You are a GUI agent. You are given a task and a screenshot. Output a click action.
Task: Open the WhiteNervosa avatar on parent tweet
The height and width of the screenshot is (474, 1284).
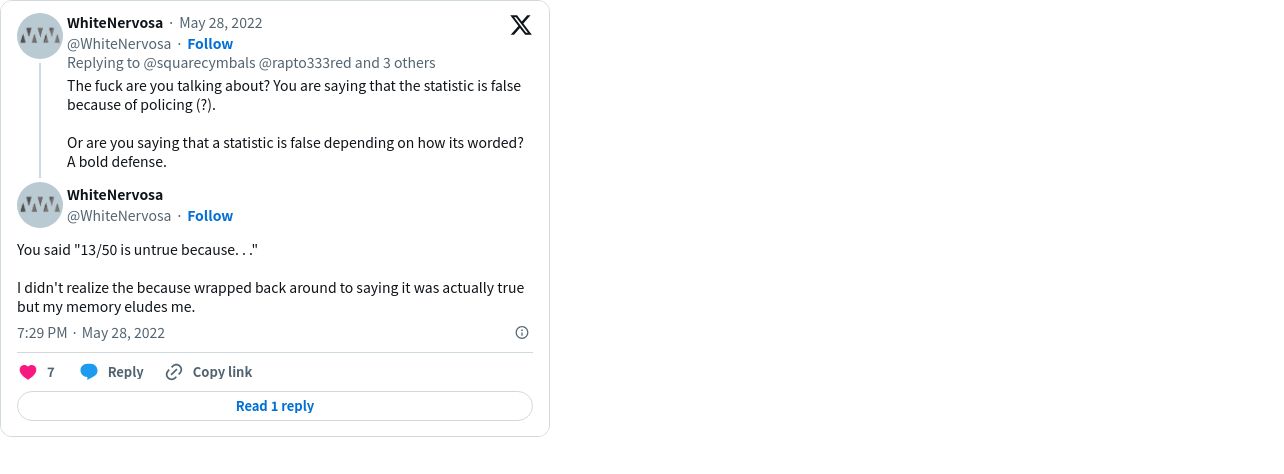[x=41, y=37]
